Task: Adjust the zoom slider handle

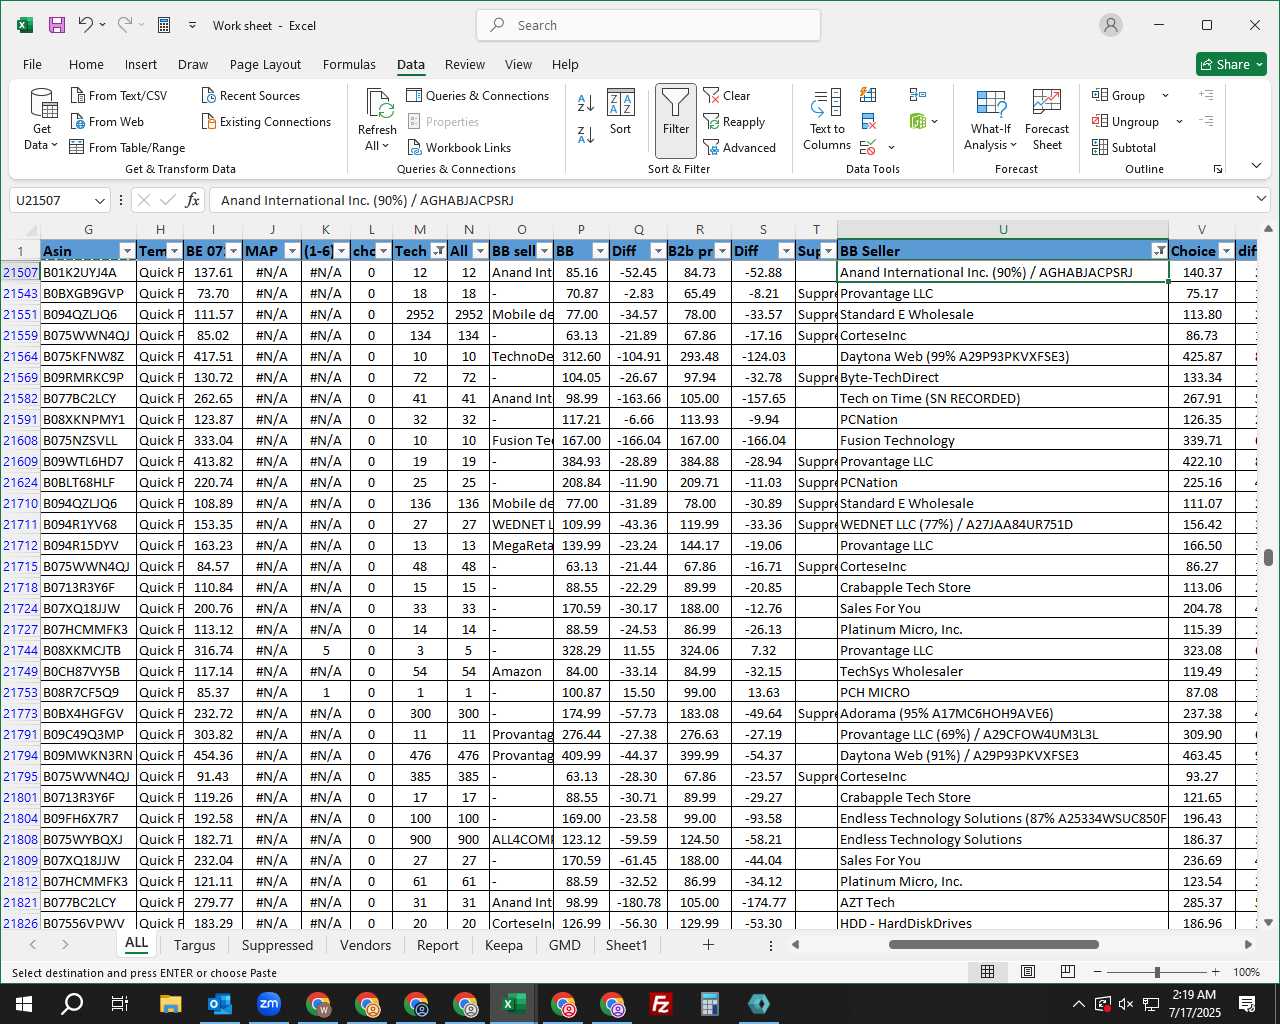Action: pyautogui.click(x=1157, y=972)
